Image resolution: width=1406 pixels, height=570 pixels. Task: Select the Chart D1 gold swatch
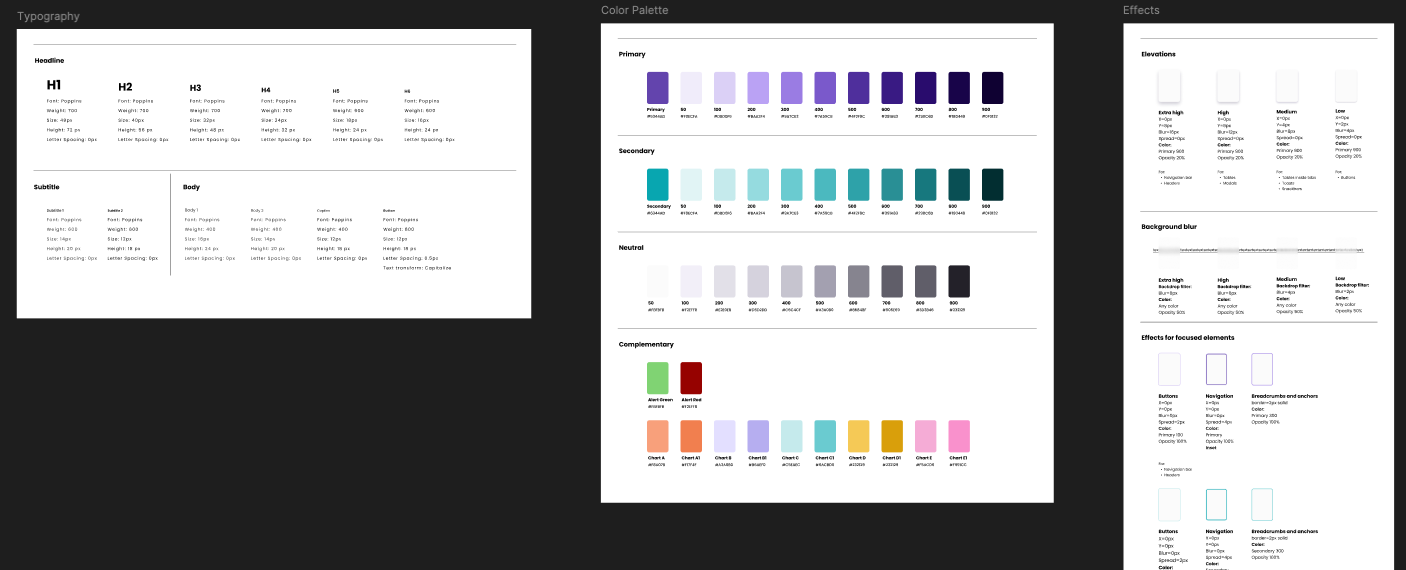[x=892, y=436]
